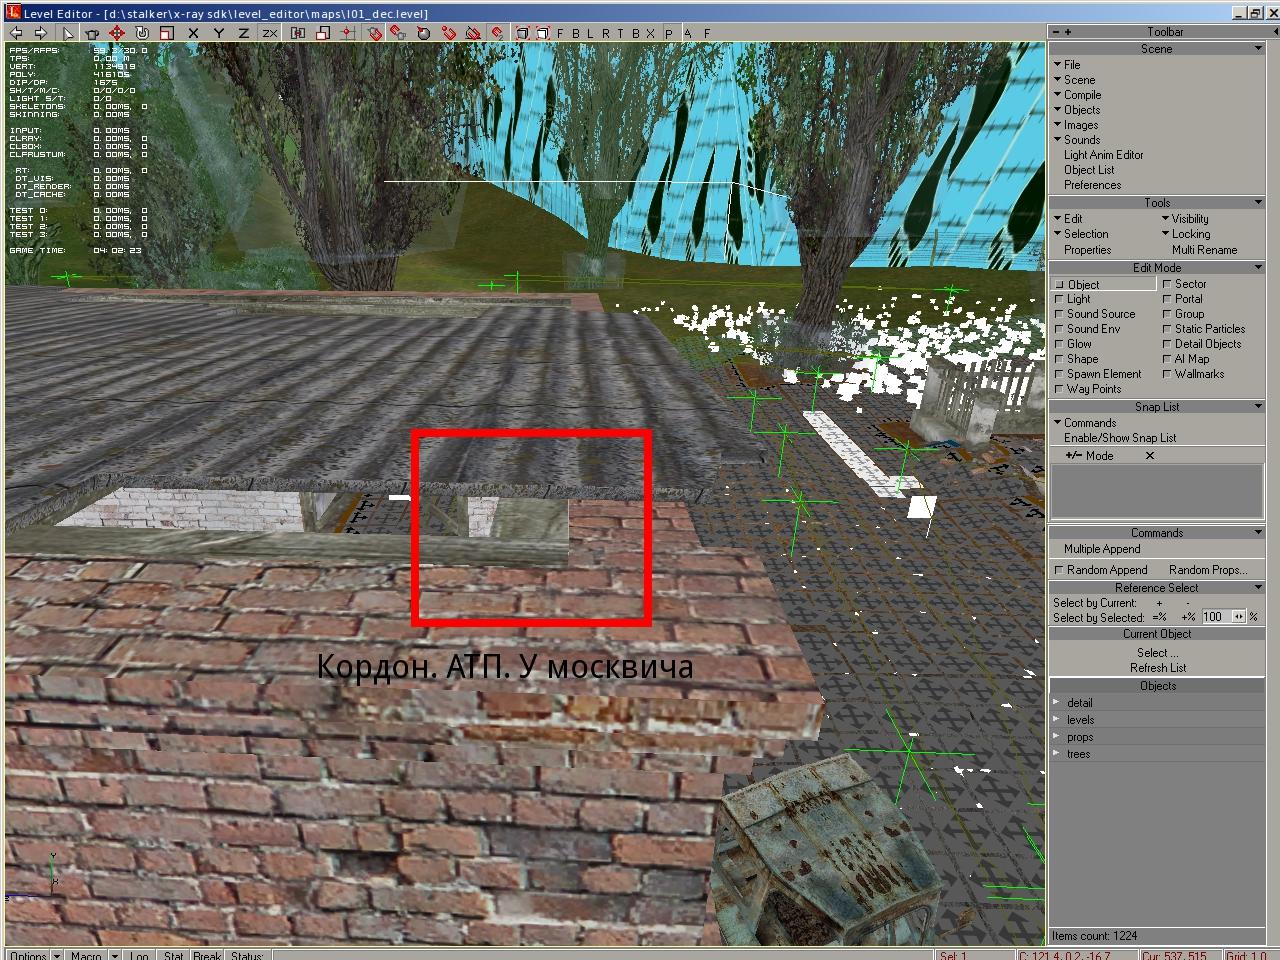Viewport: 1280px width, 960px height.
Task: Switch to Perspective view P button
Action: 669,33
